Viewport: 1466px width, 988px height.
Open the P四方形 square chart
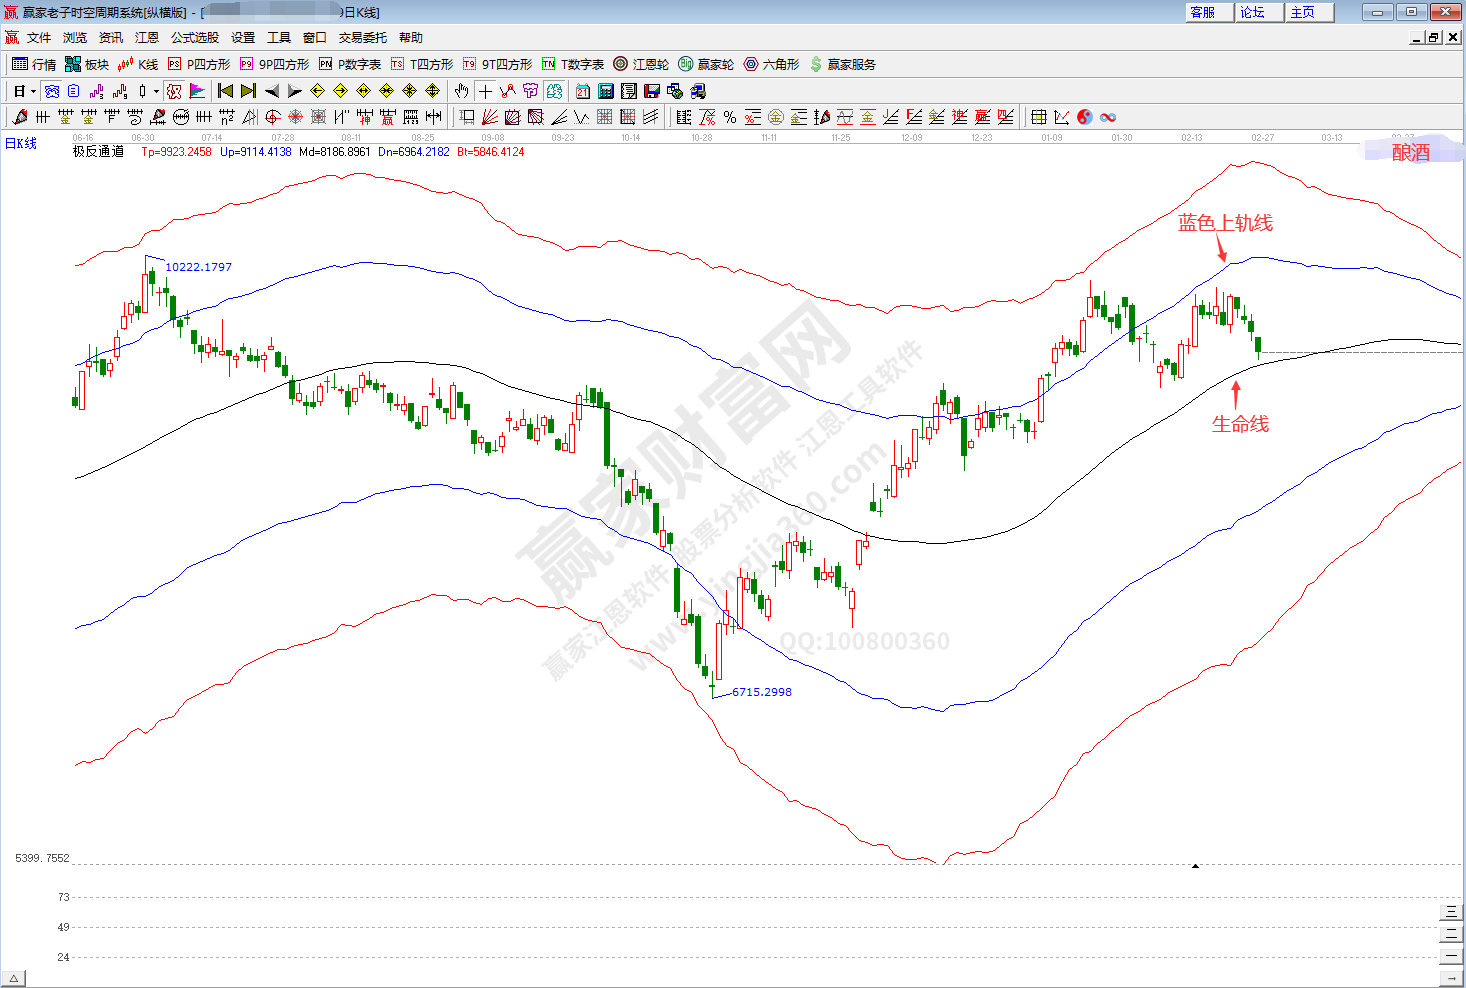(199, 64)
